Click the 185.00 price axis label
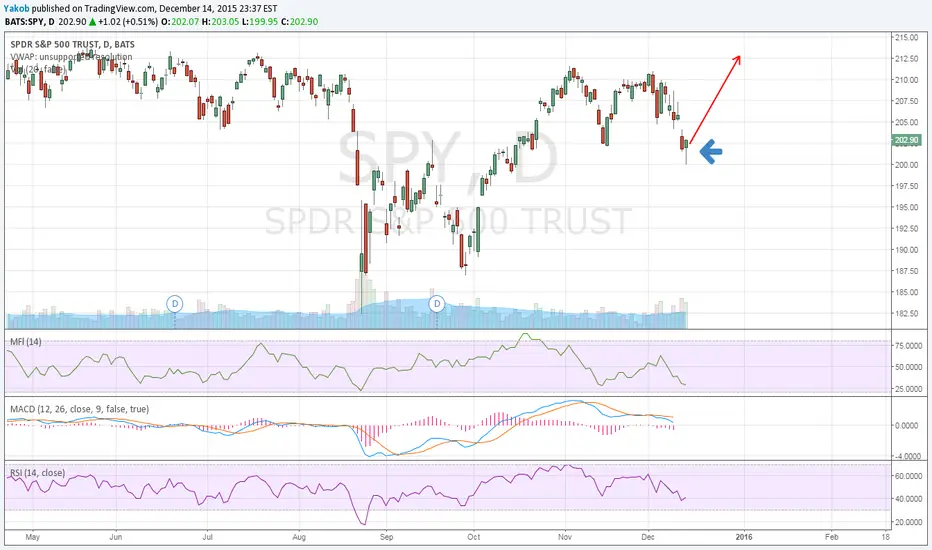 [x=907, y=292]
